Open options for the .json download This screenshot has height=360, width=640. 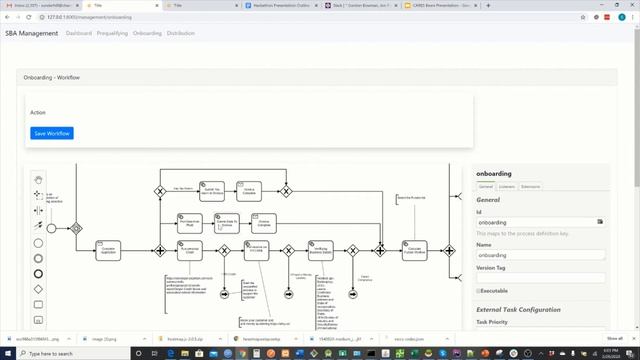(447, 339)
